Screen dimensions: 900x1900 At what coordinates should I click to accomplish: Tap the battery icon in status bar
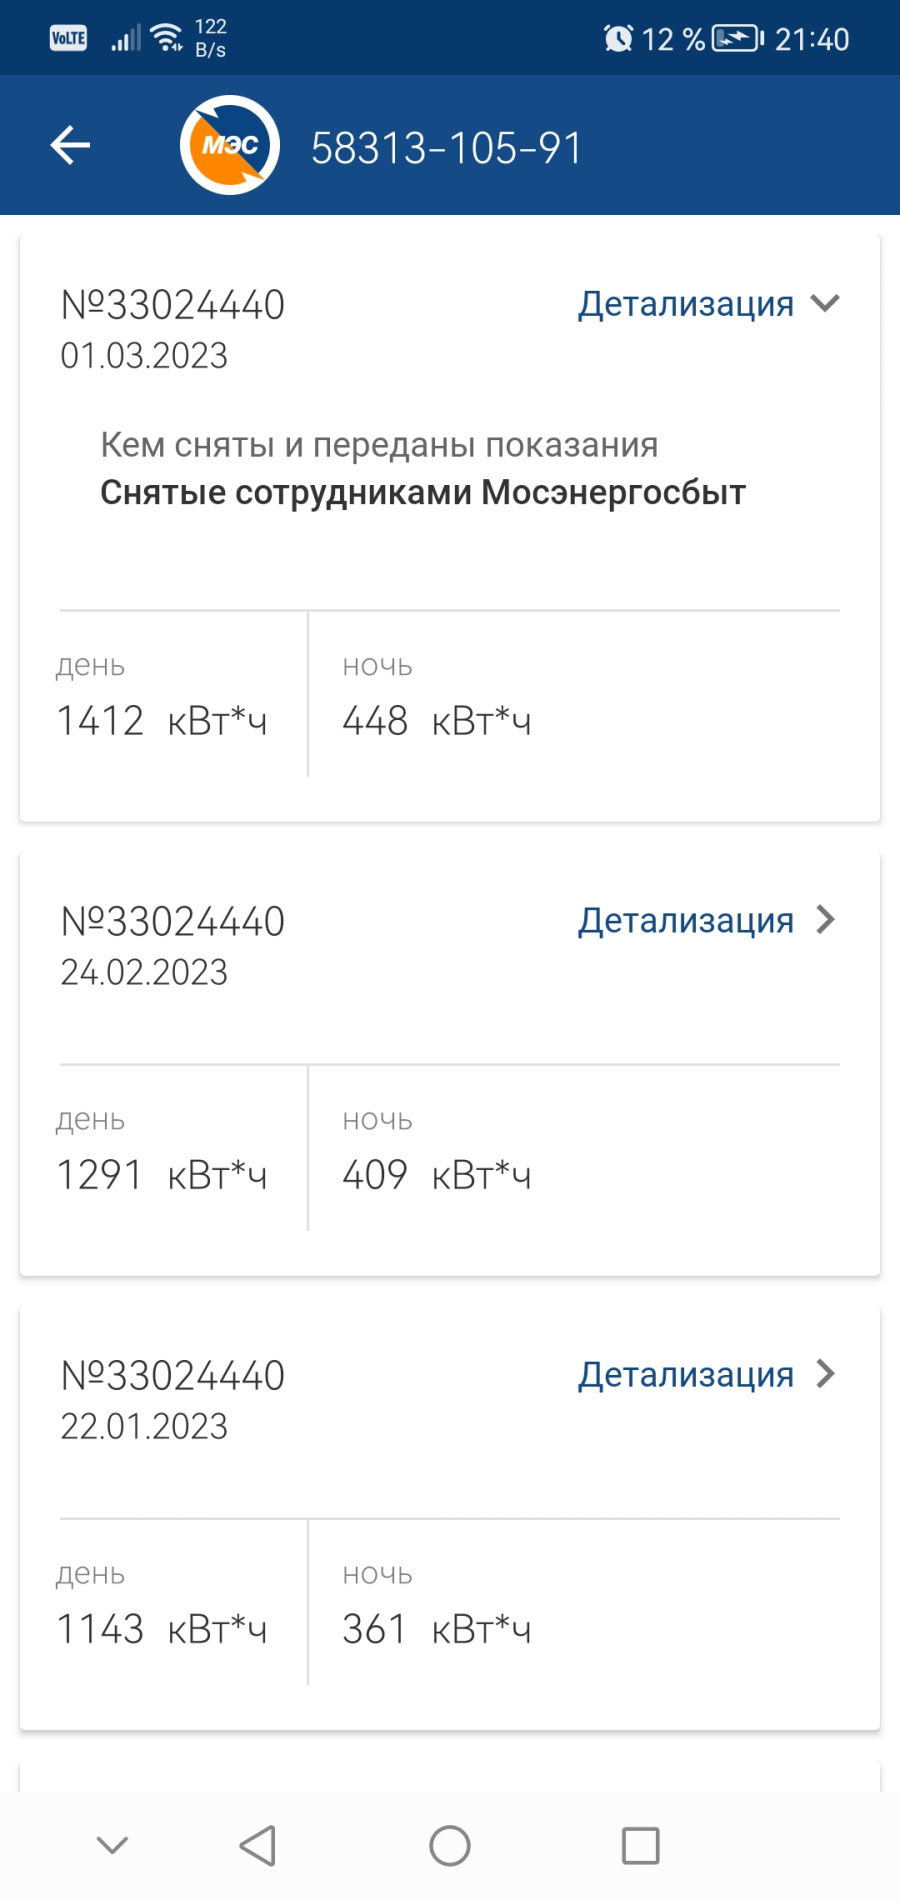click(x=738, y=39)
